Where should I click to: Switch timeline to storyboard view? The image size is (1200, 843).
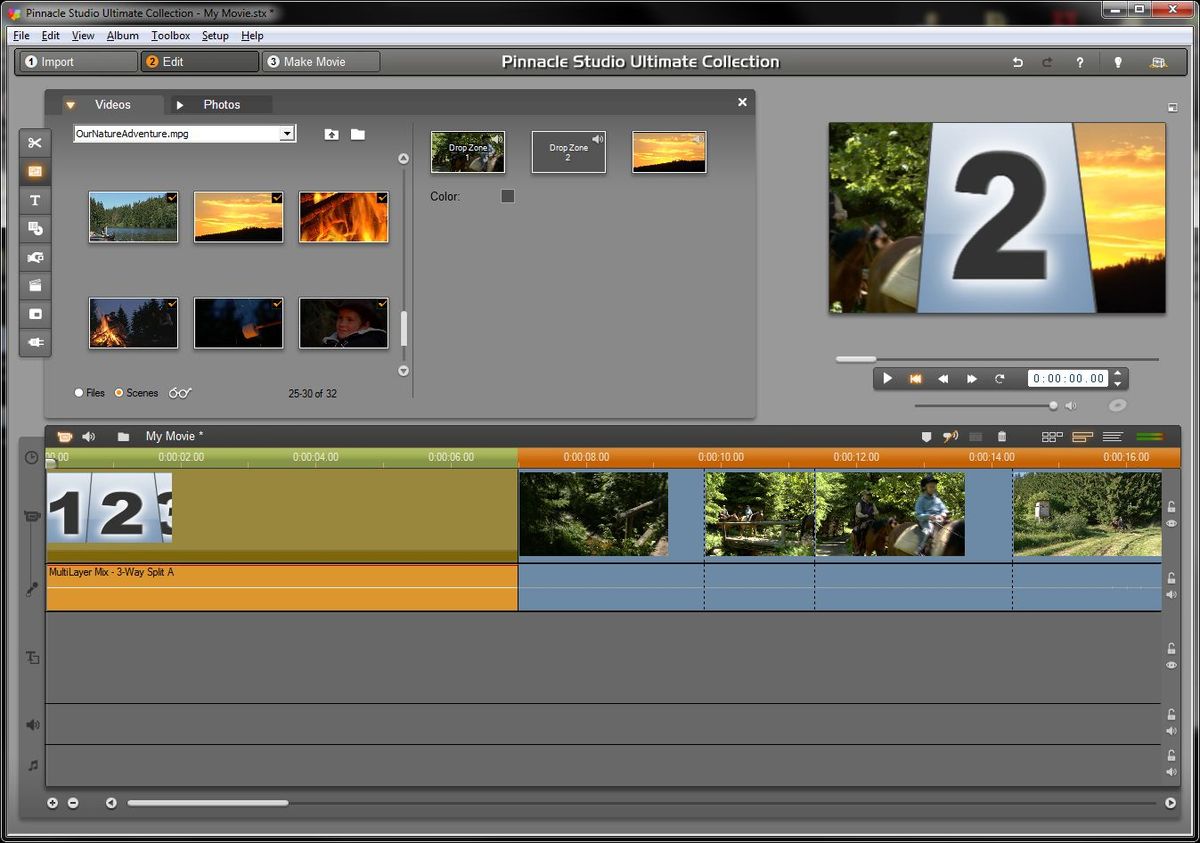pyautogui.click(x=1051, y=437)
